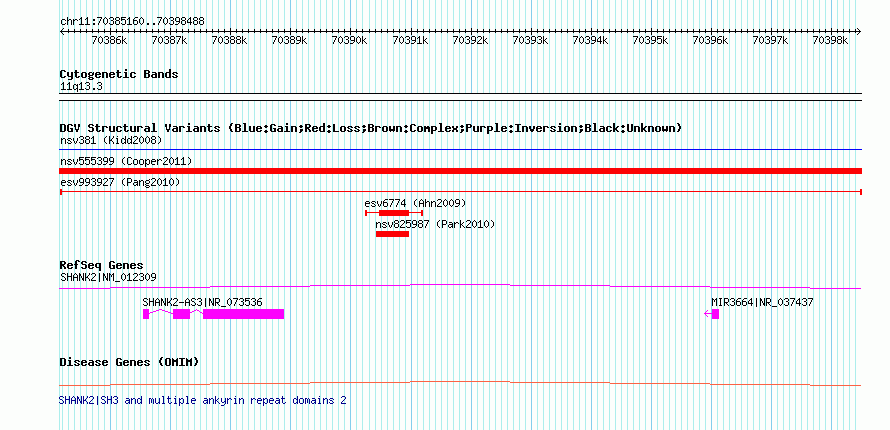This screenshot has height=430, width=890.
Task: Click the 70391k ruler tick label
Action: click(410, 40)
